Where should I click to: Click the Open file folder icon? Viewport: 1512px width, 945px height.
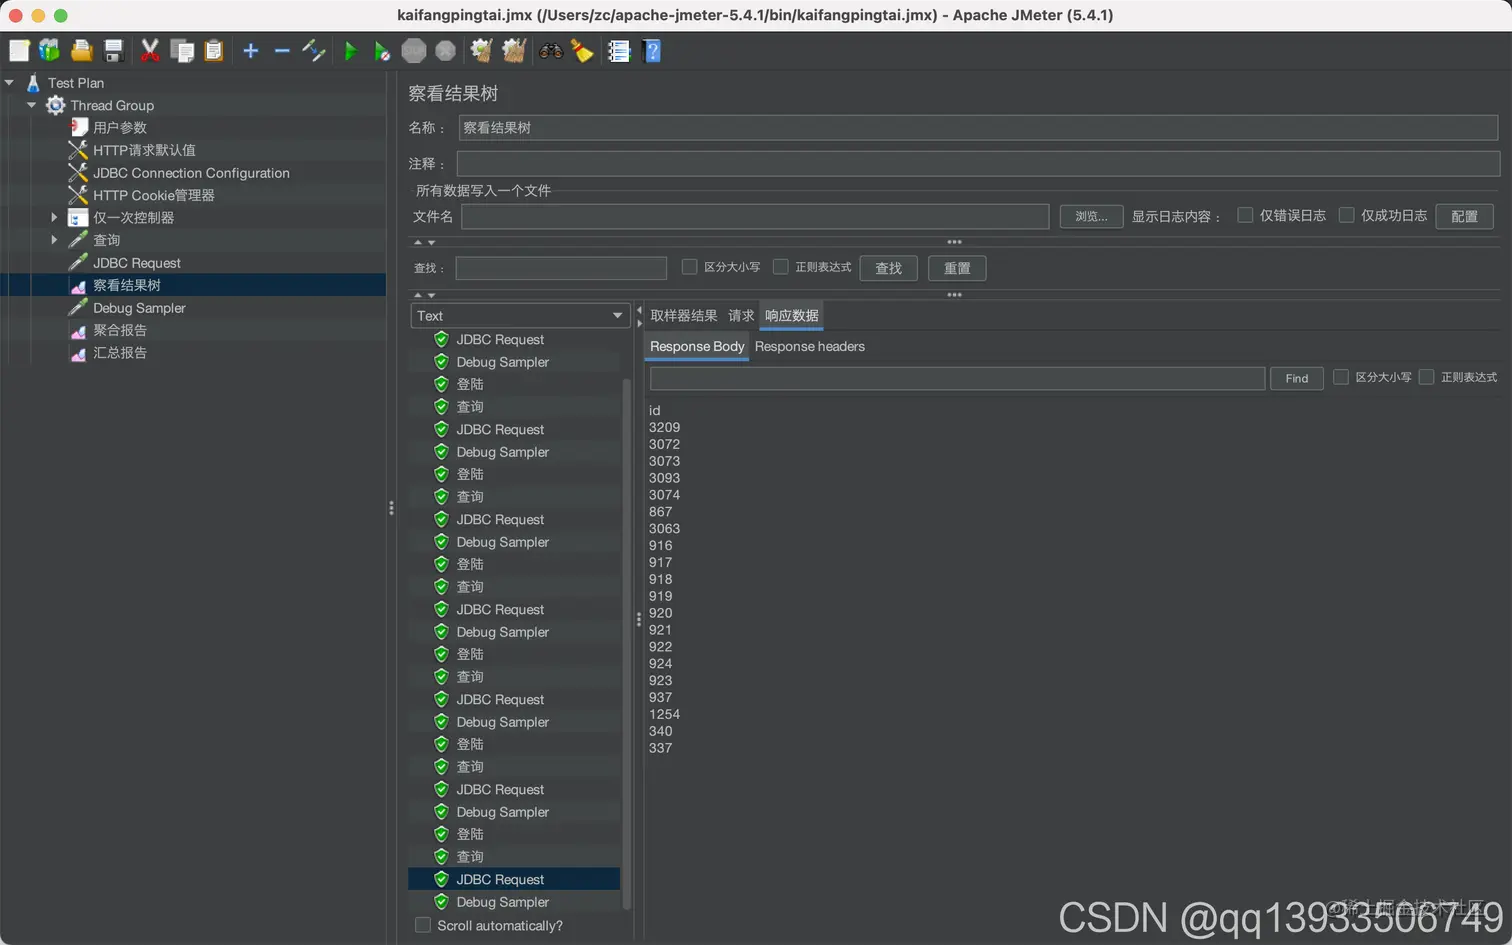[x=82, y=51]
